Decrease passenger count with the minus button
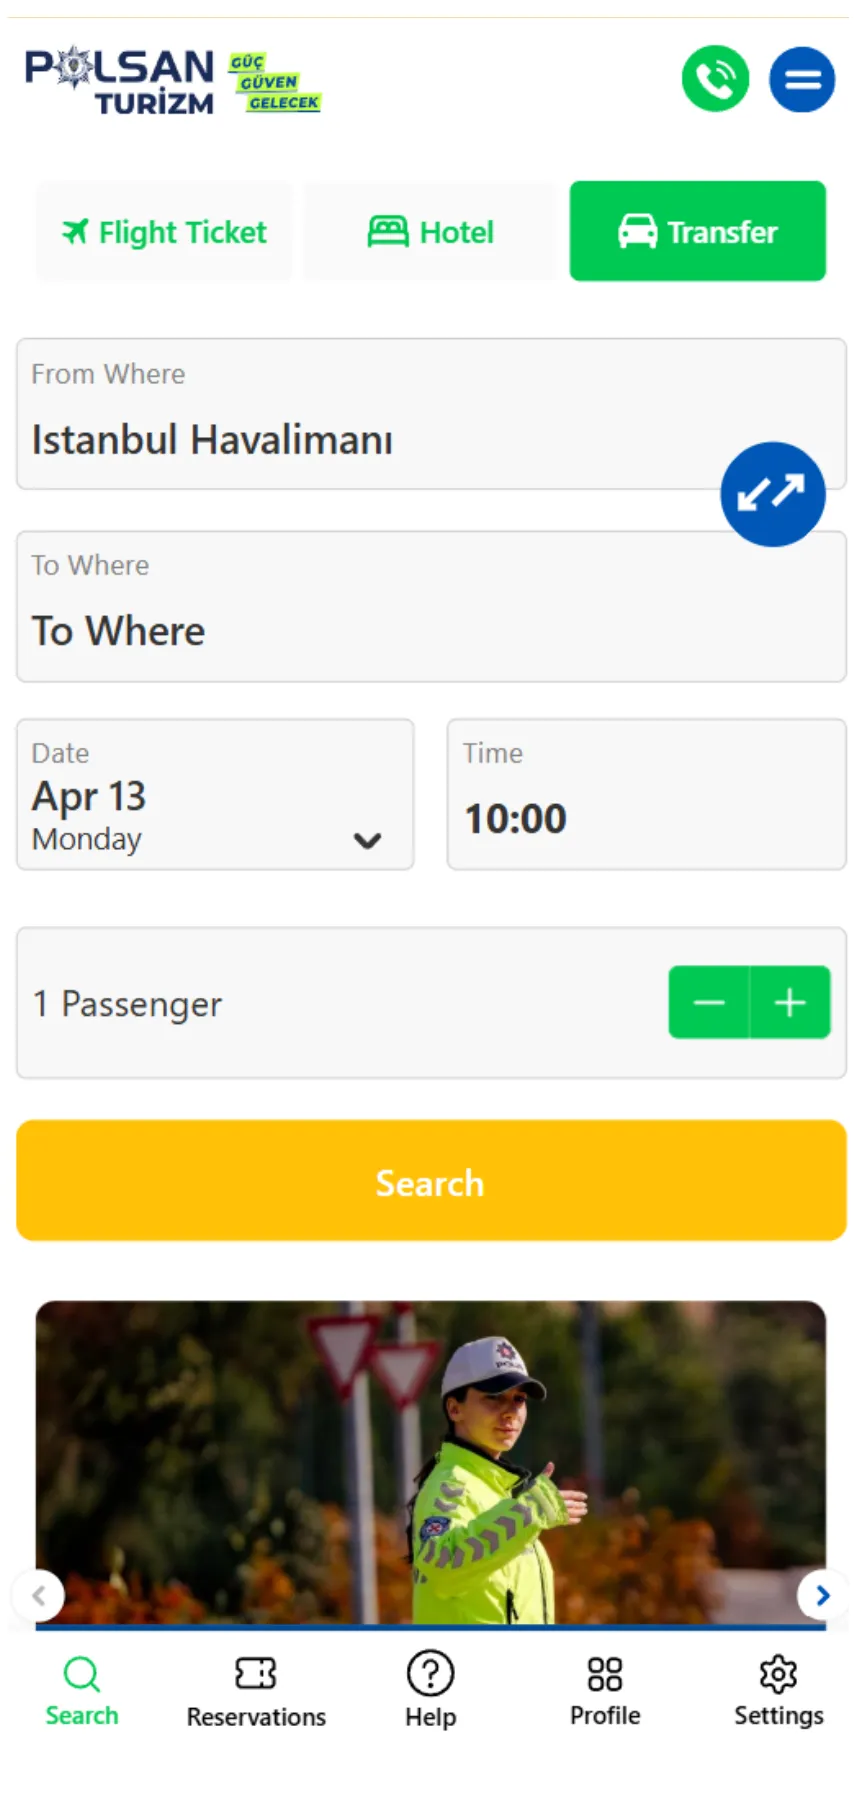This screenshot has height=1811, width=857. [709, 1002]
